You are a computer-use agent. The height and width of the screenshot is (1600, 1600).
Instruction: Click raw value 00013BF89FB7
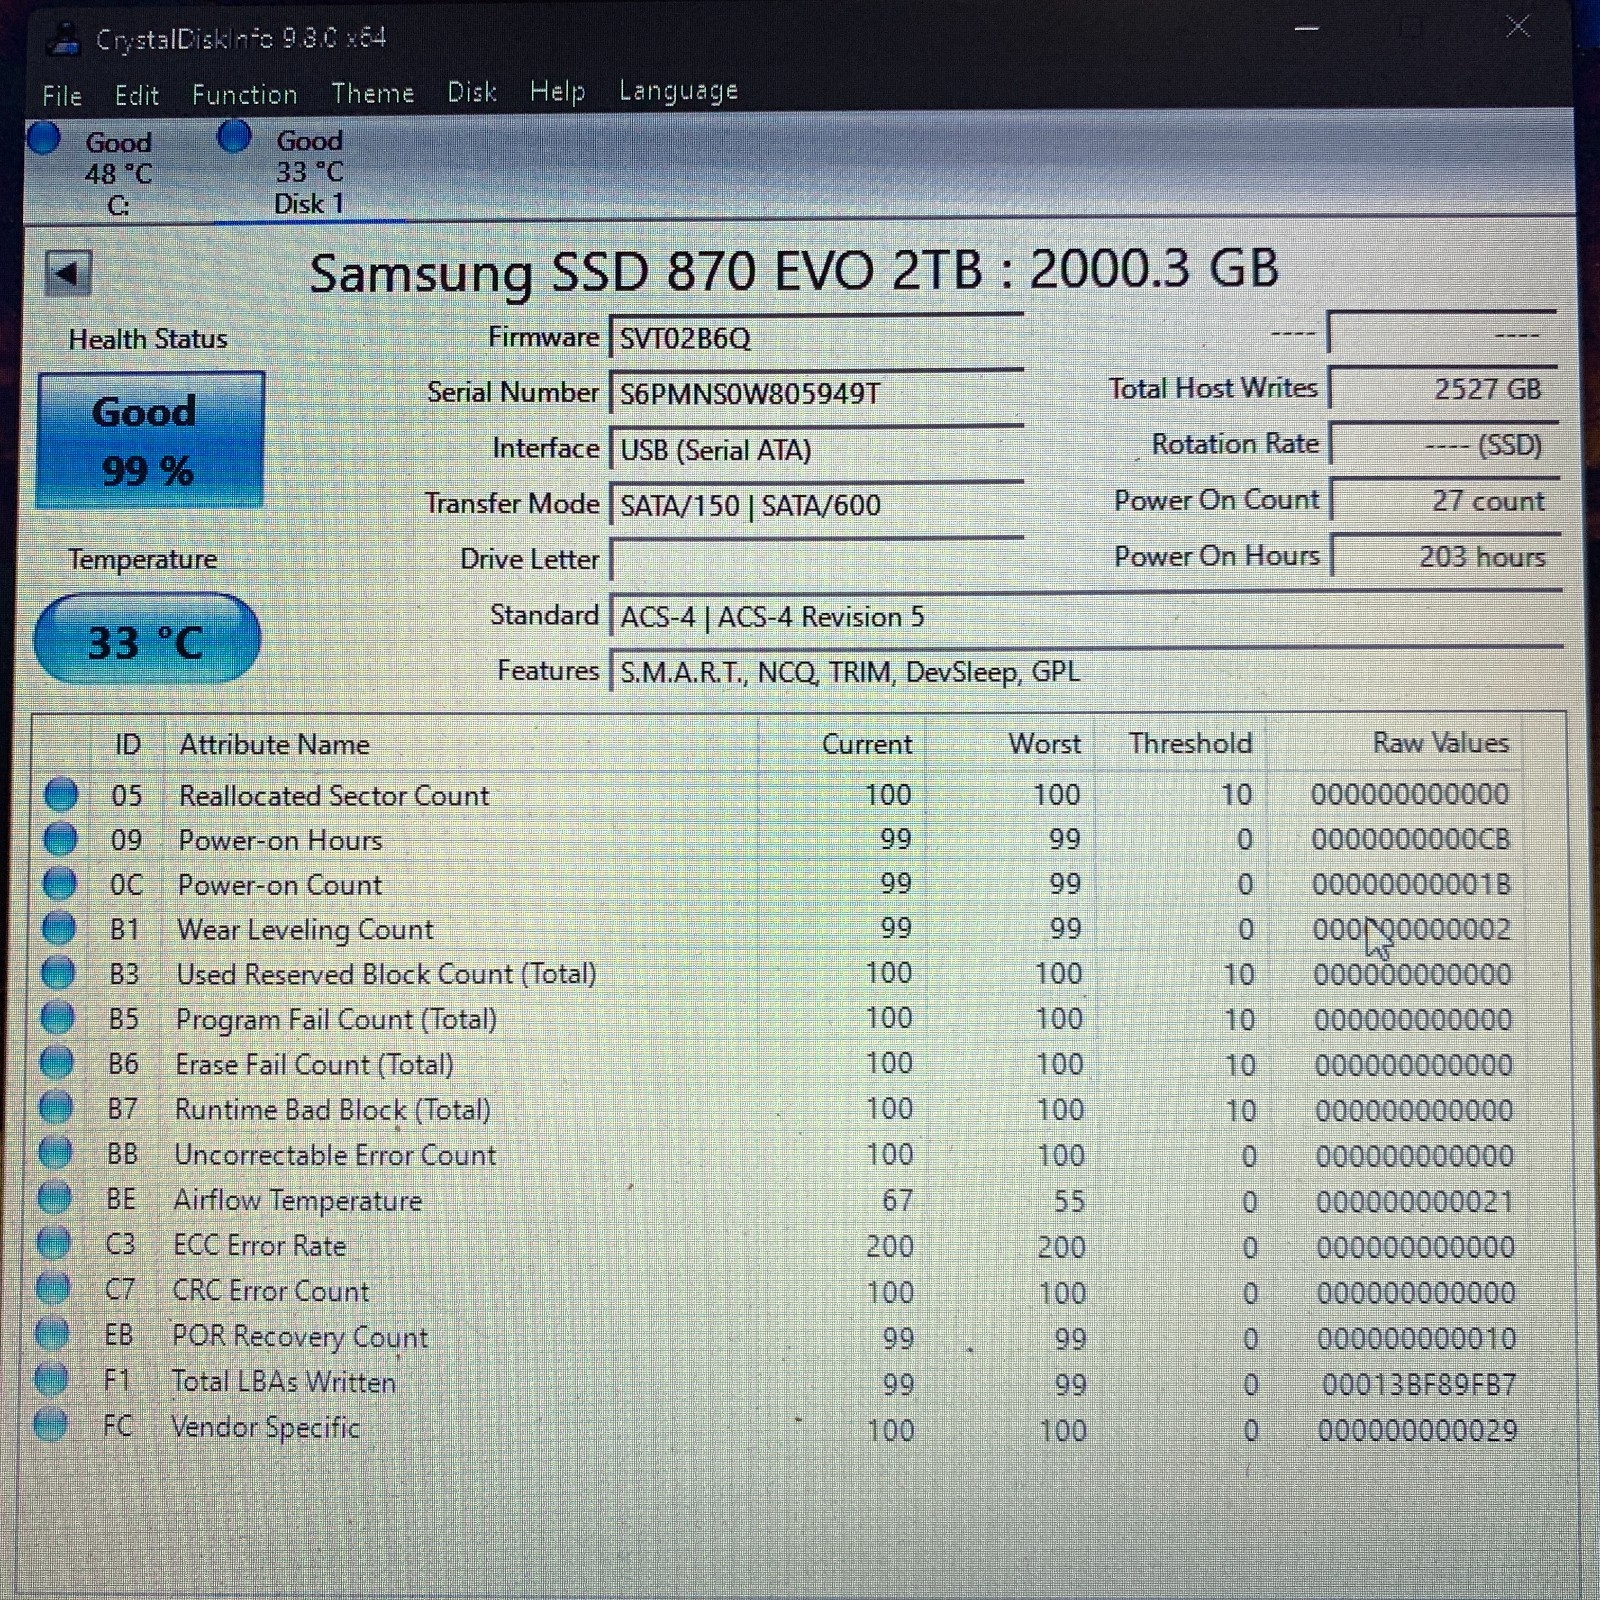[x=1419, y=1385]
